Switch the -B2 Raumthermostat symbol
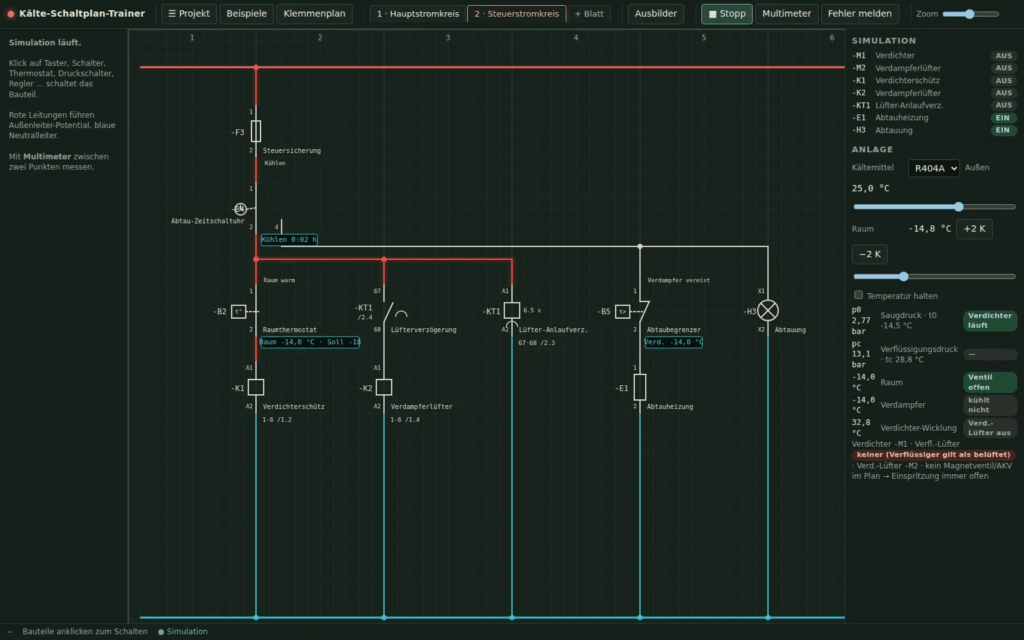Screen dimensions: 1024x640 (x=239, y=312)
